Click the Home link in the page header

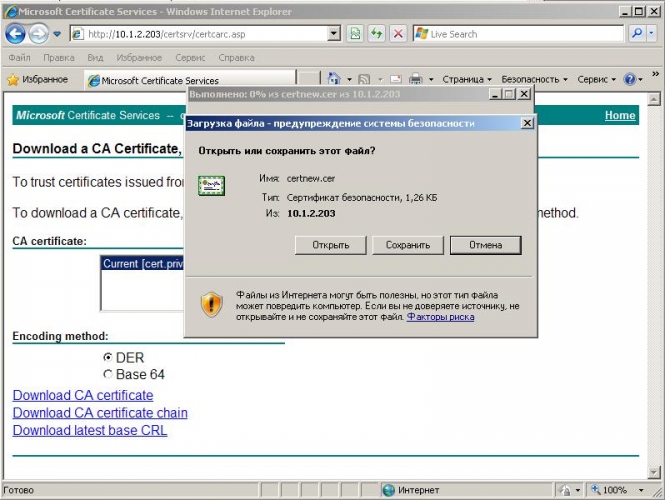click(x=620, y=115)
